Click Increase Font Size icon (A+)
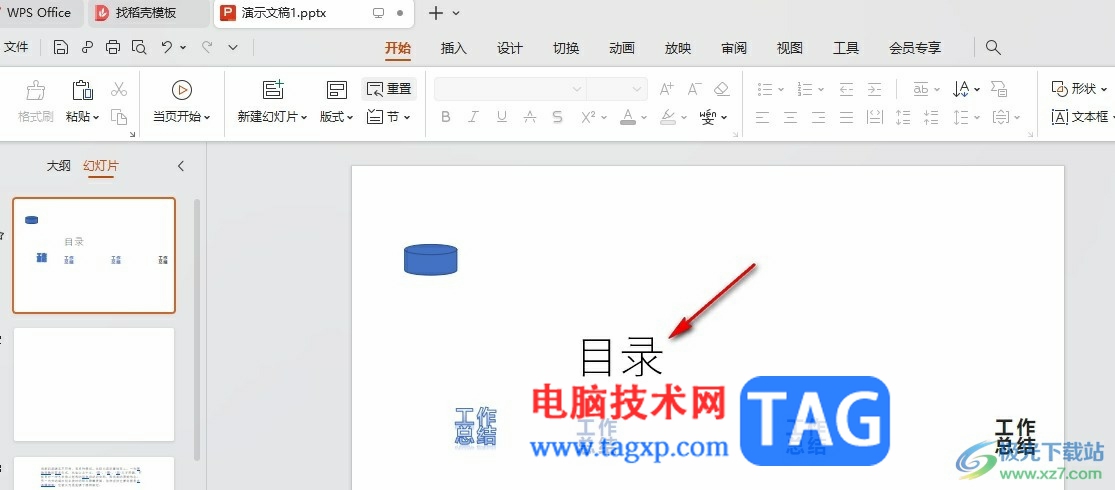This screenshot has height=490, width=1115. [666, 90]
